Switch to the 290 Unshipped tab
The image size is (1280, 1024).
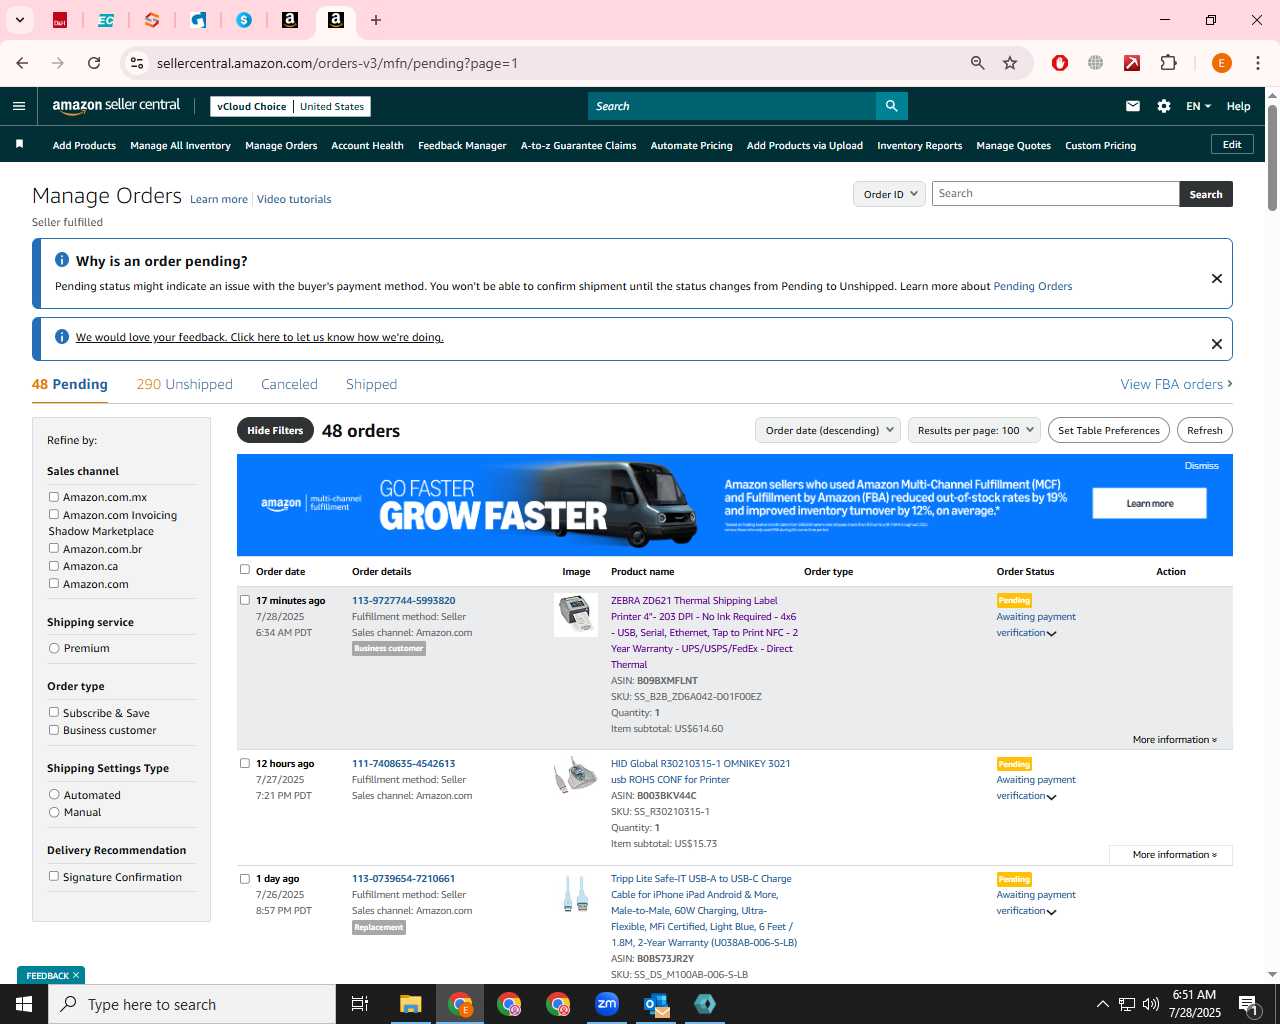point(185,384)
